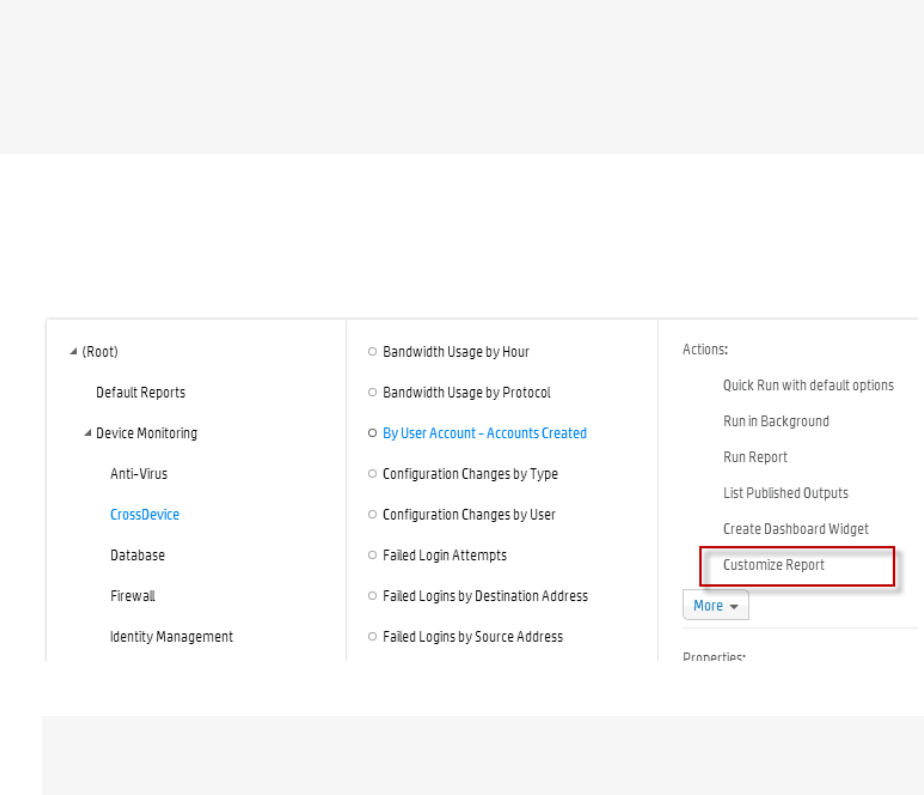
Task: Choose Create Dashboard Widget action
Action: point(796,529)
